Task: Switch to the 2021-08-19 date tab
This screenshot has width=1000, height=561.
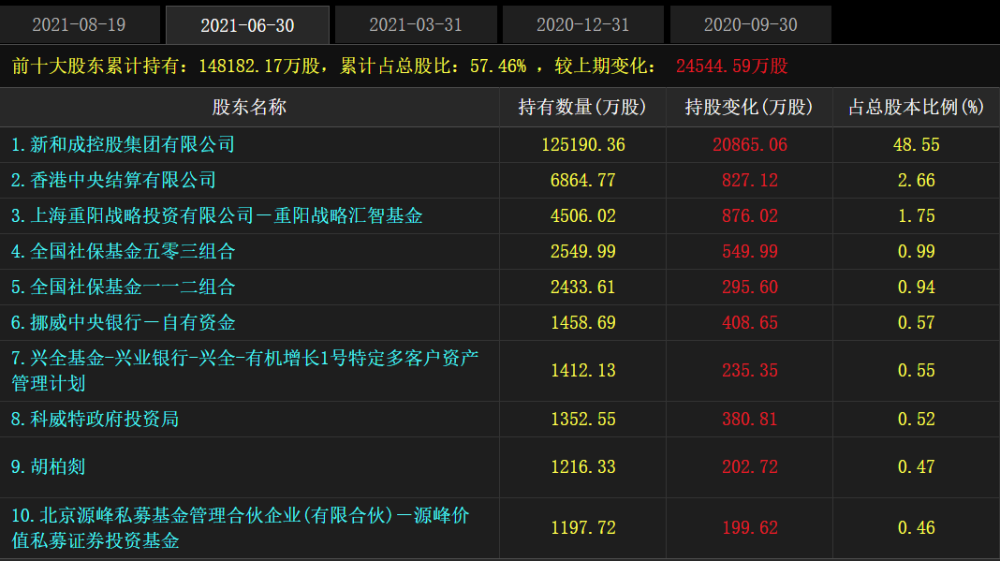Action: pyautogui.click(x=79, y=25)
